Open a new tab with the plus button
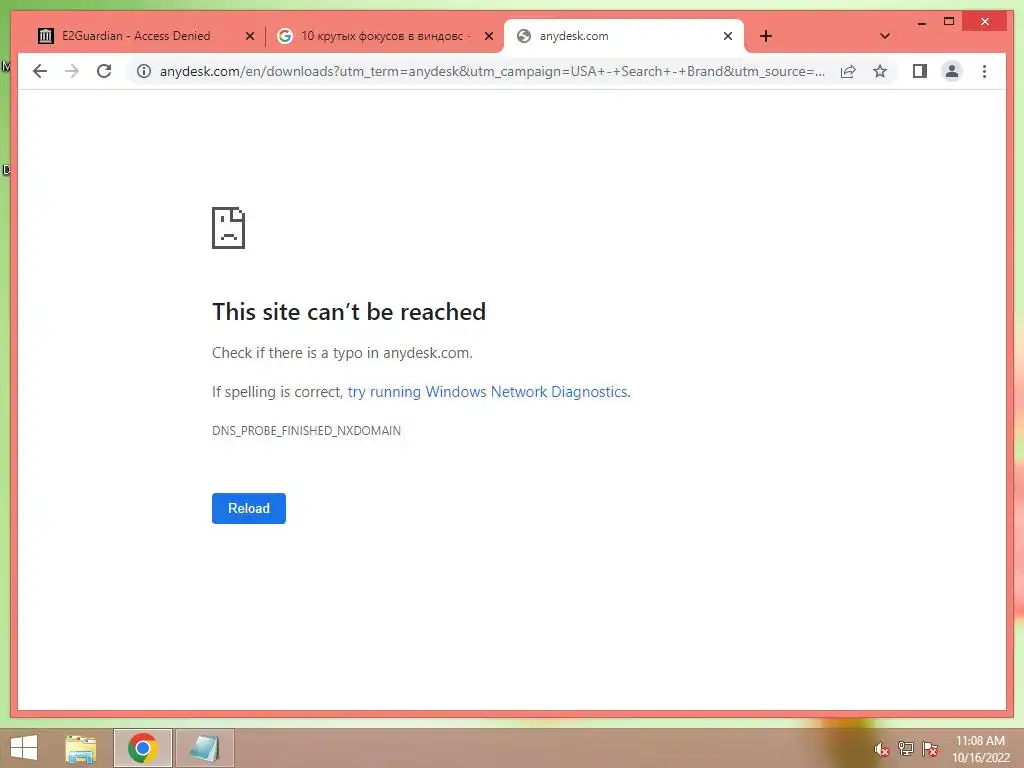1024x768 pixels. (x=766, y=36)
